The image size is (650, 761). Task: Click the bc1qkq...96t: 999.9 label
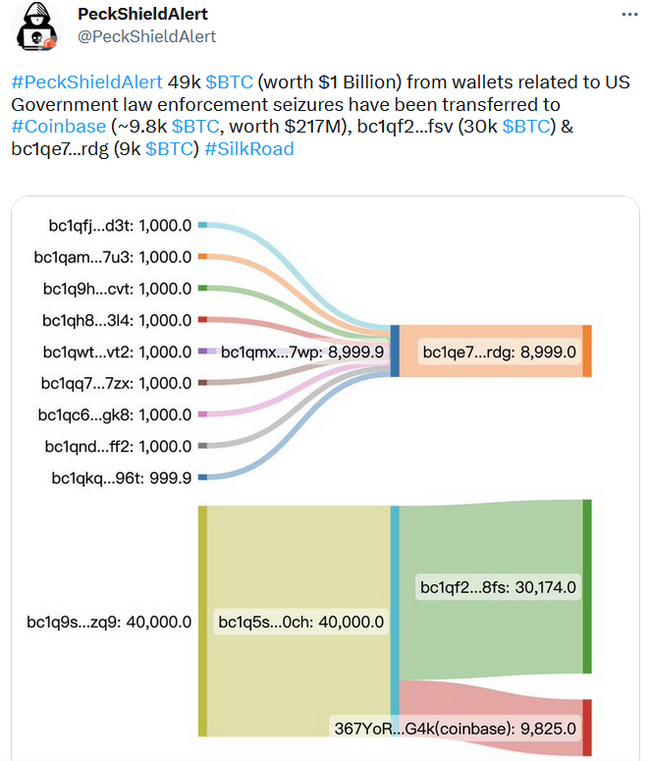pos(121,478)
